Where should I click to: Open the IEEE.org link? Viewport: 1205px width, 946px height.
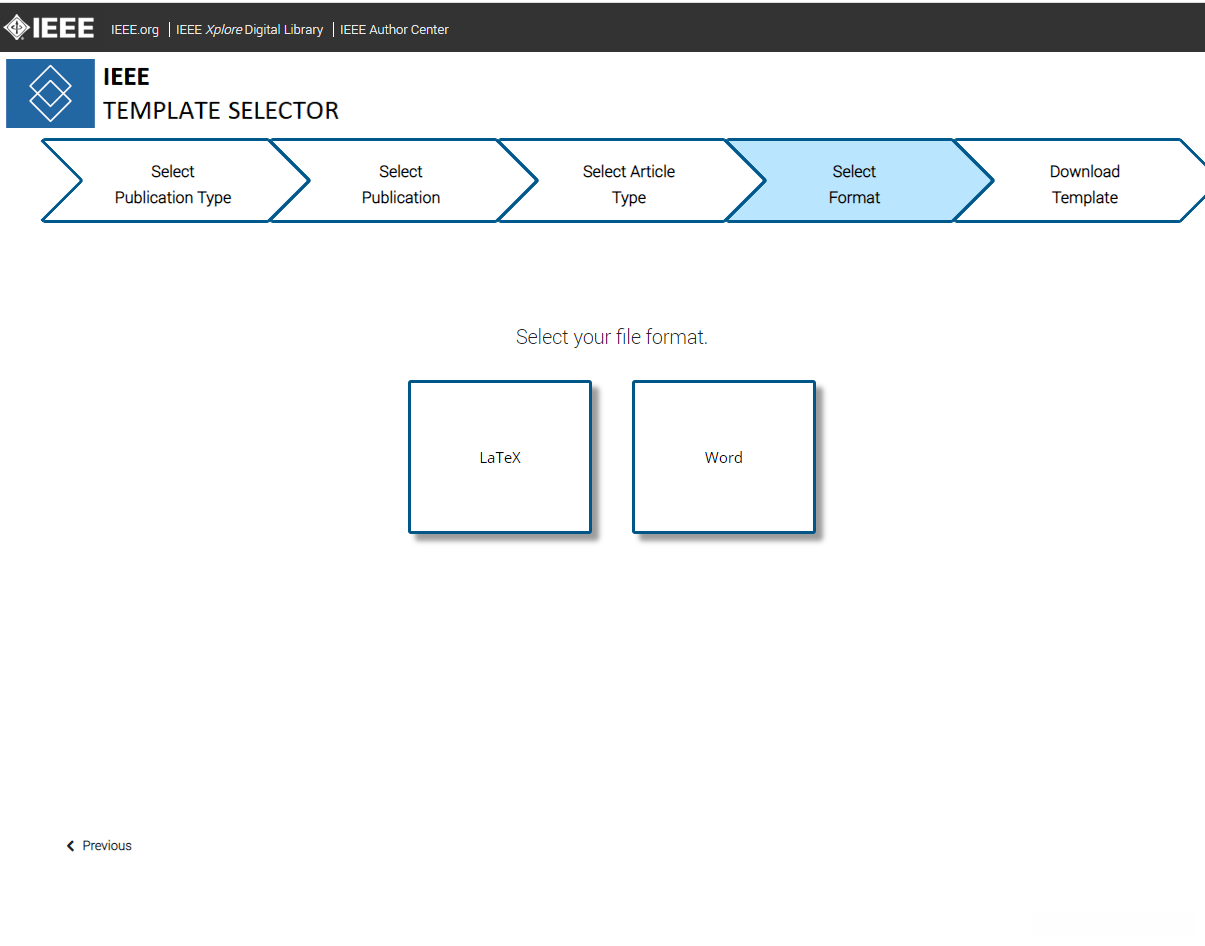[x=135, y=29]
